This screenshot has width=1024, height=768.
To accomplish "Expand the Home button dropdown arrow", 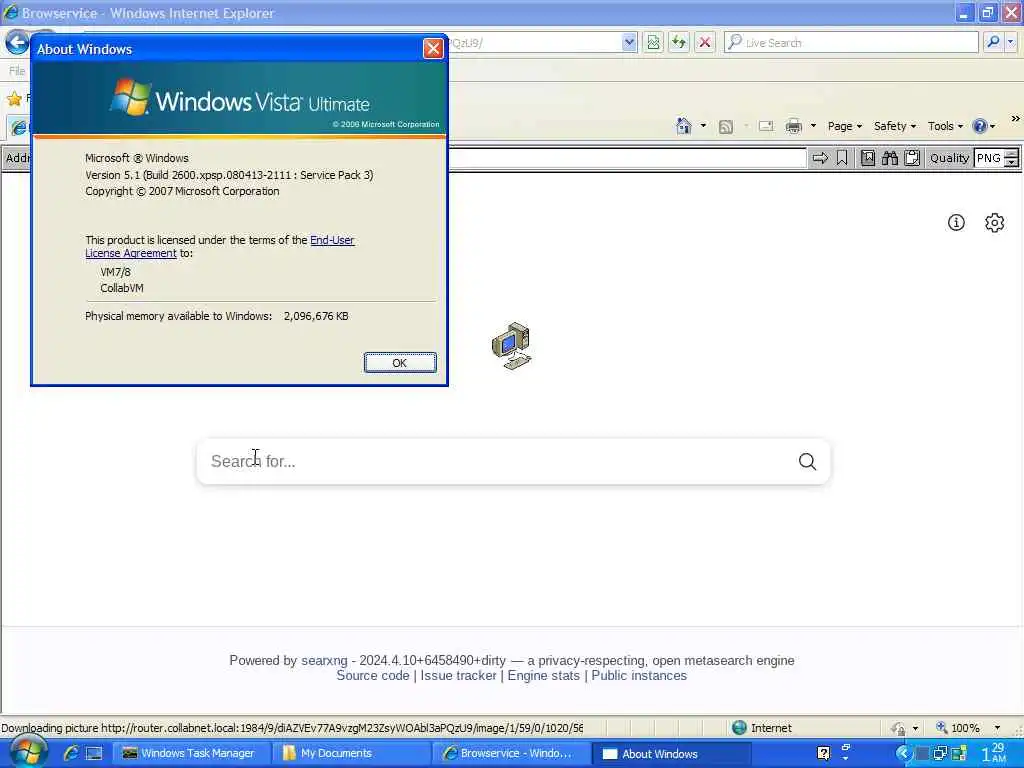I will pos(703,125).
